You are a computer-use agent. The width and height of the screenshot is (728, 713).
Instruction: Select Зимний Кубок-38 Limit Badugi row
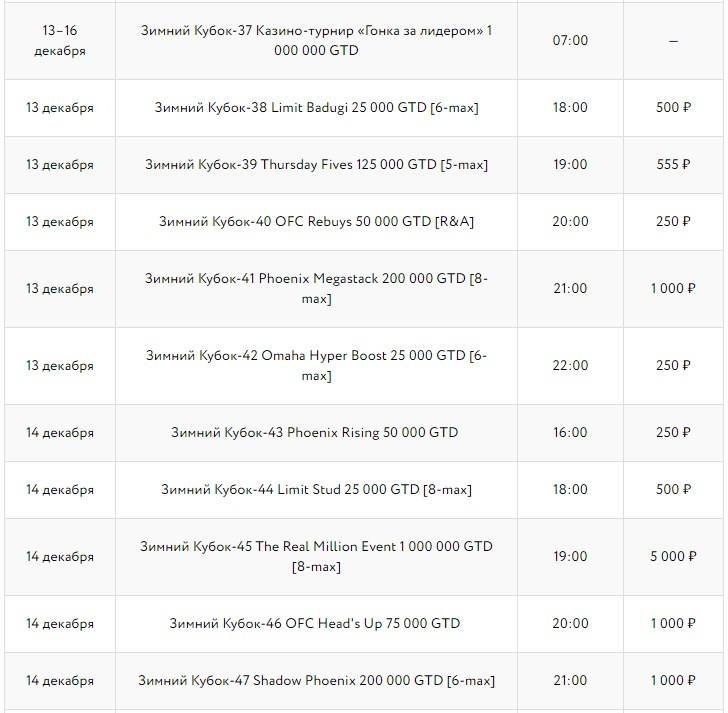pos(316,107)
